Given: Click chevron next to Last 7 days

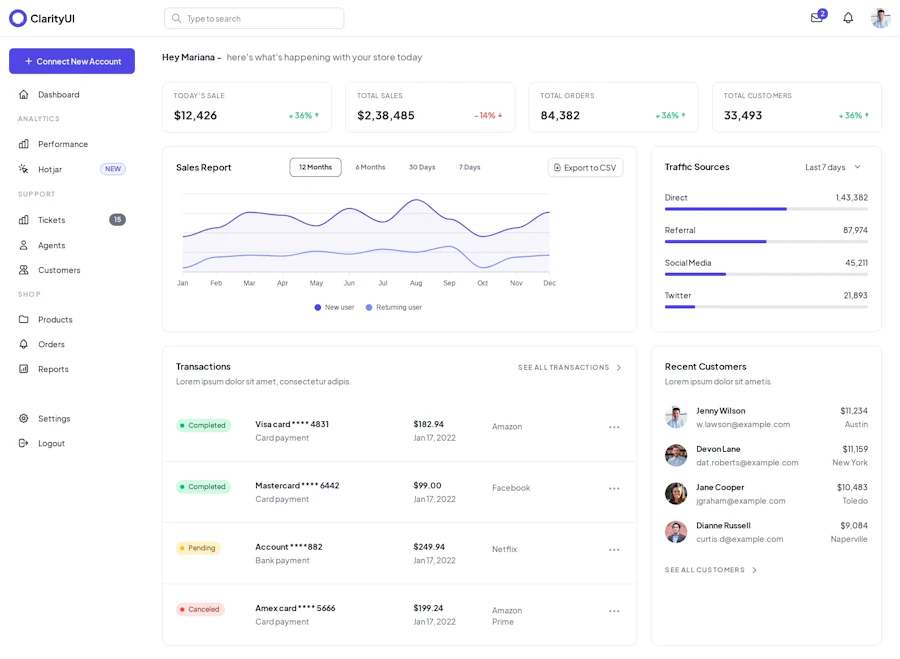Looking at the screenshot, I should pos(858,167).
